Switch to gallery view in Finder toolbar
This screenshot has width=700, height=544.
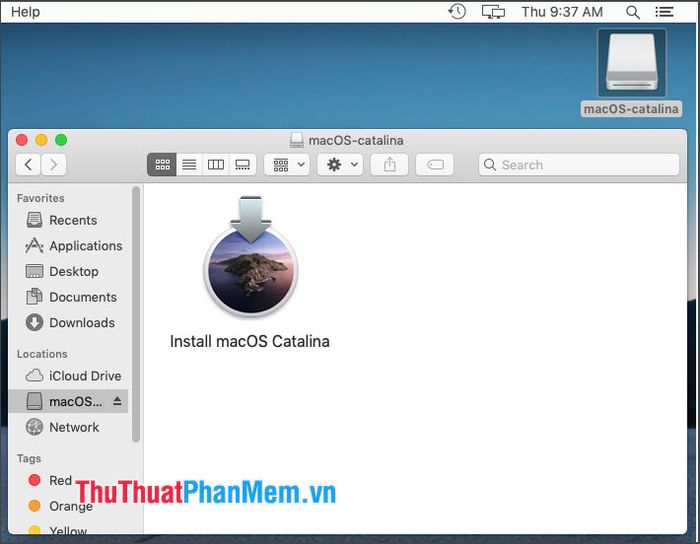(243, 165)
